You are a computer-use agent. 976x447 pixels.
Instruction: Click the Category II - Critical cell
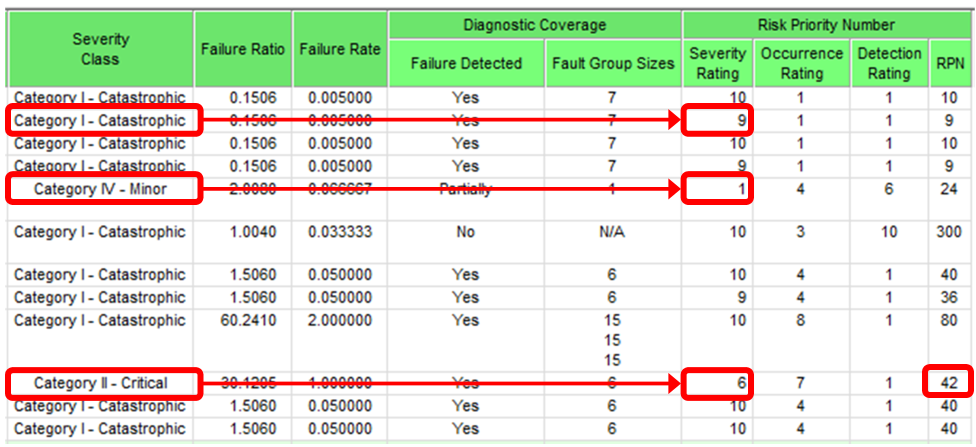tap(100, 383)
